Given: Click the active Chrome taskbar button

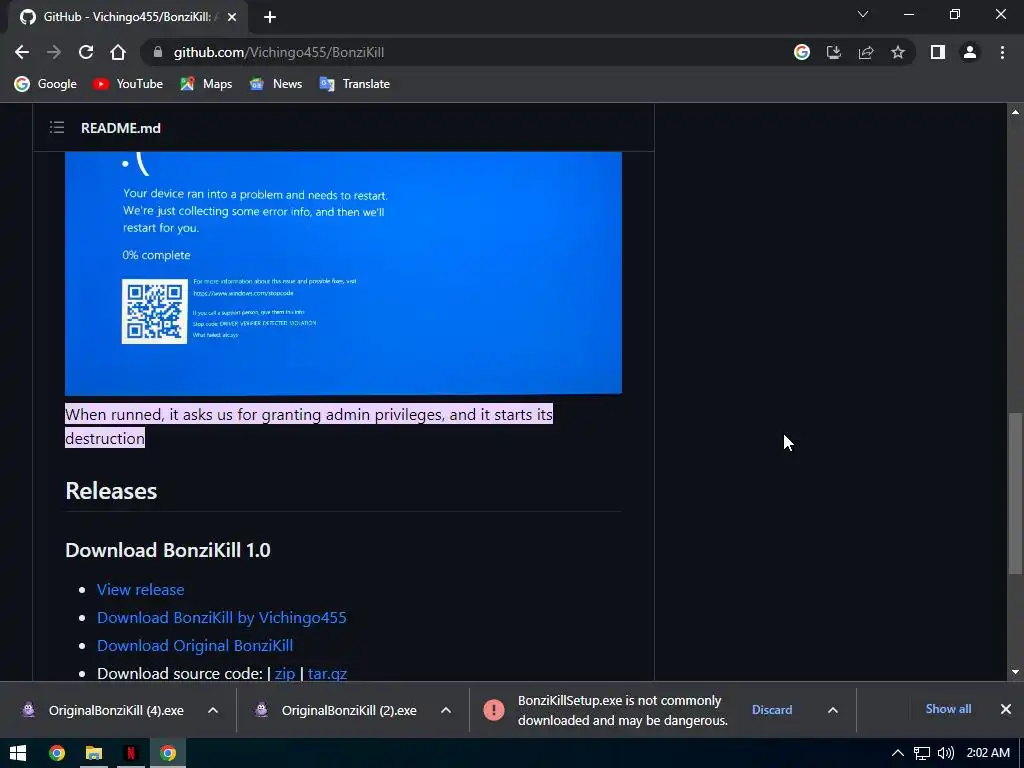Looking at the screenshot, I should pyautogui.click(x=168, y=753).
